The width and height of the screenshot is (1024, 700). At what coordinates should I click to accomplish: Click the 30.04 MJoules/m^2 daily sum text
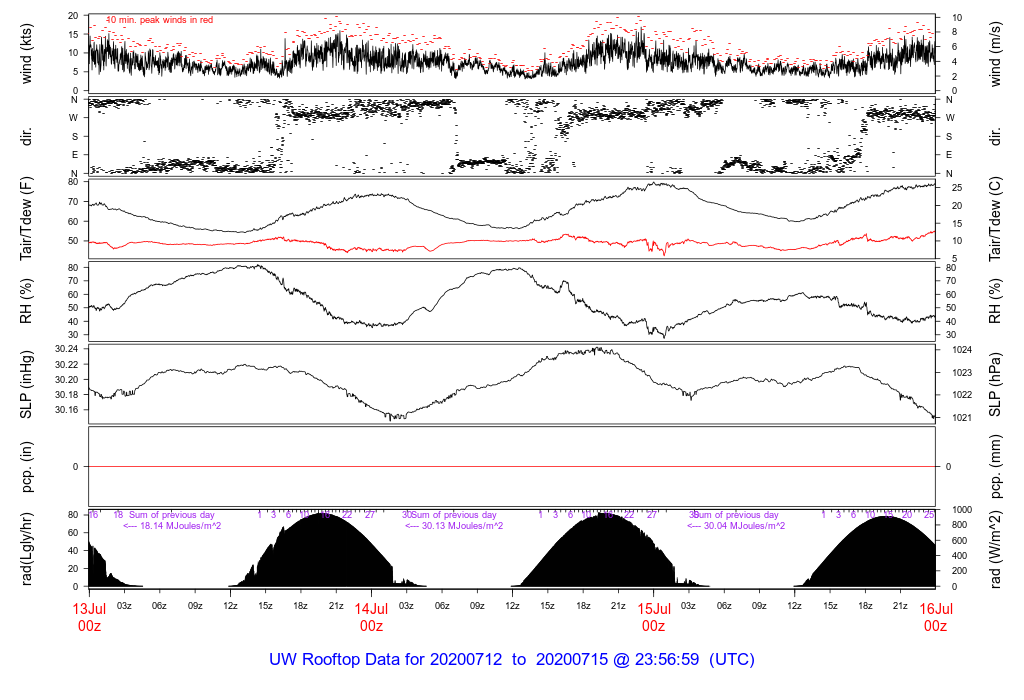[x=735, y=526]
